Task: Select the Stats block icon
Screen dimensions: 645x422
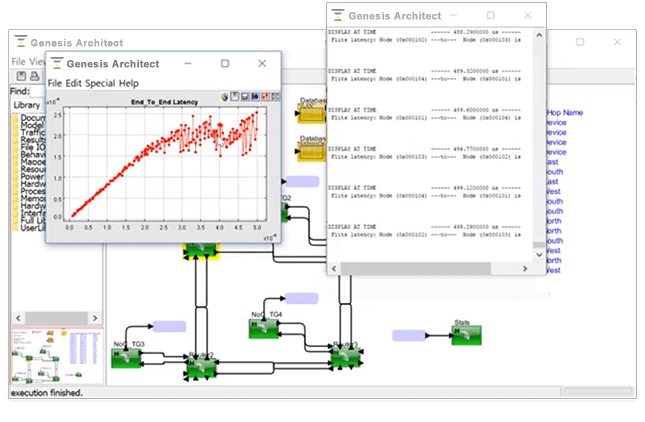Action: [466, 335]
